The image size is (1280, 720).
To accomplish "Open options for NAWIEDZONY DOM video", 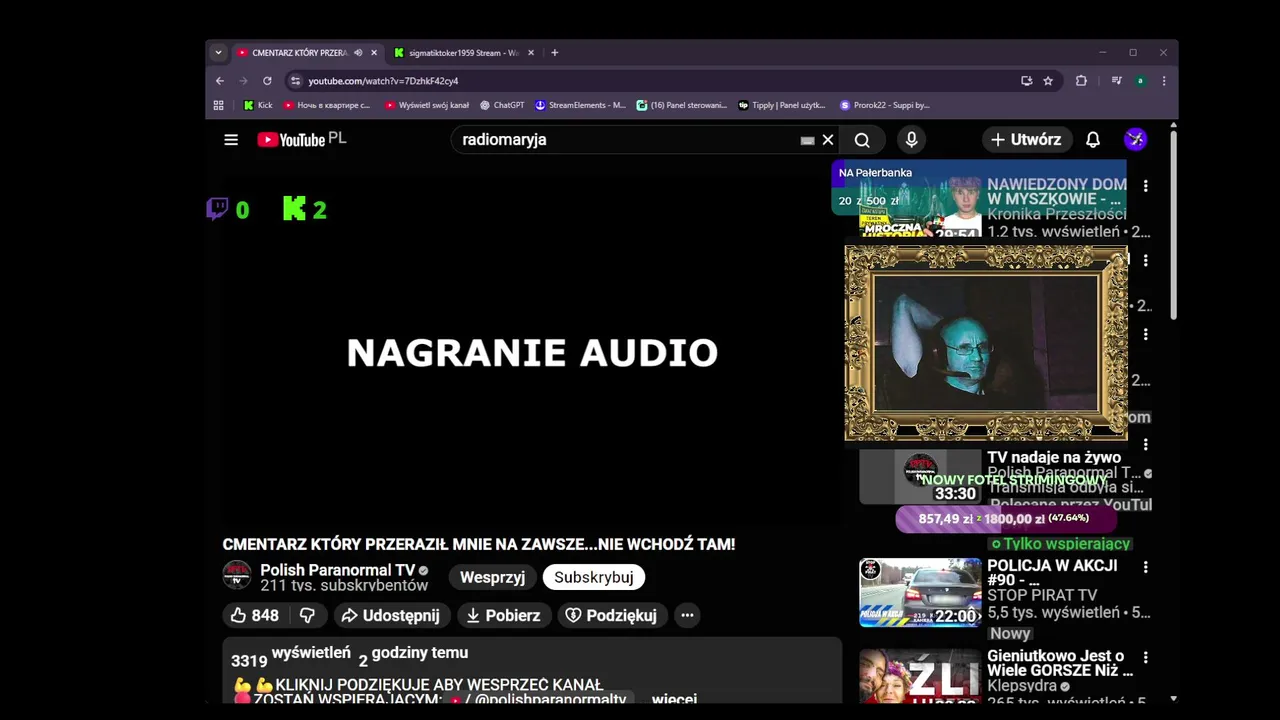I will 1146,186.
